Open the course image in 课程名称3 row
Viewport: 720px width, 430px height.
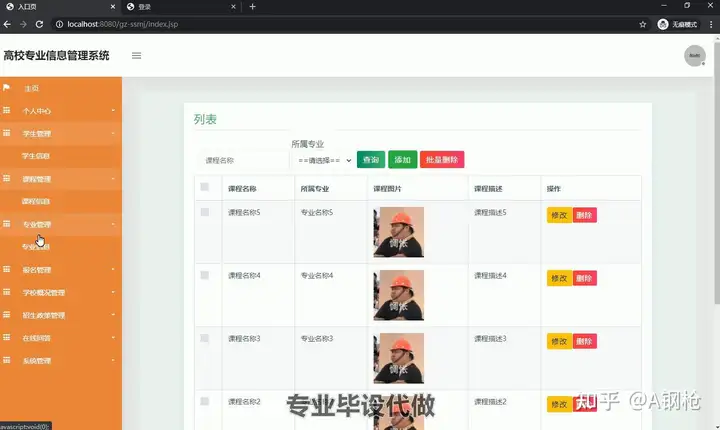399,358
